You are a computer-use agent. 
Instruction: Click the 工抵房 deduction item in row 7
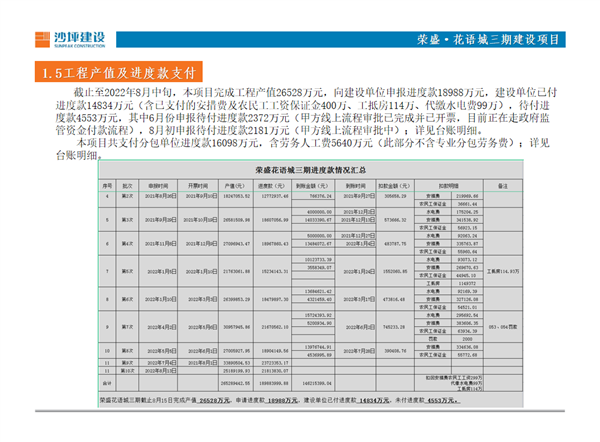433,284
